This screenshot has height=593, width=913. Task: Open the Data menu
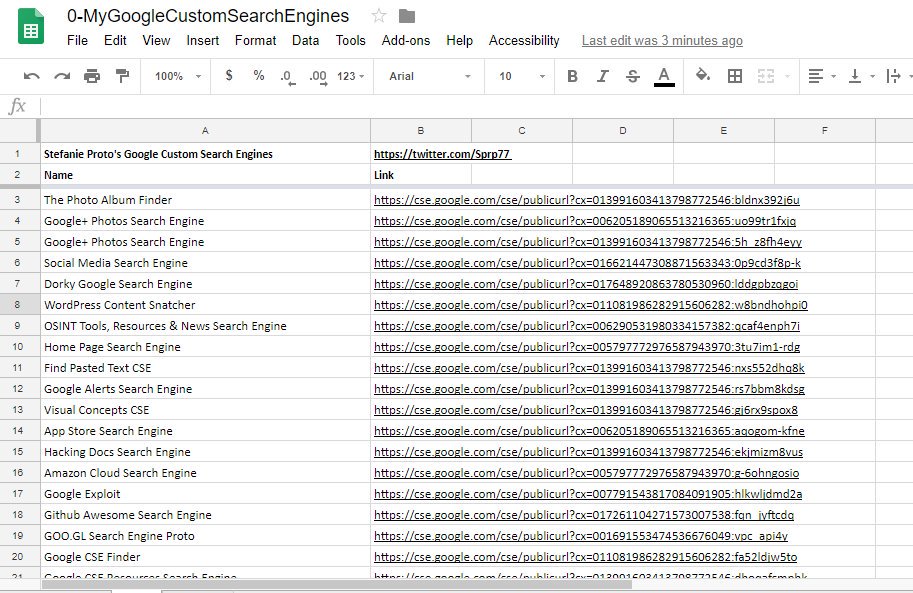306,40
